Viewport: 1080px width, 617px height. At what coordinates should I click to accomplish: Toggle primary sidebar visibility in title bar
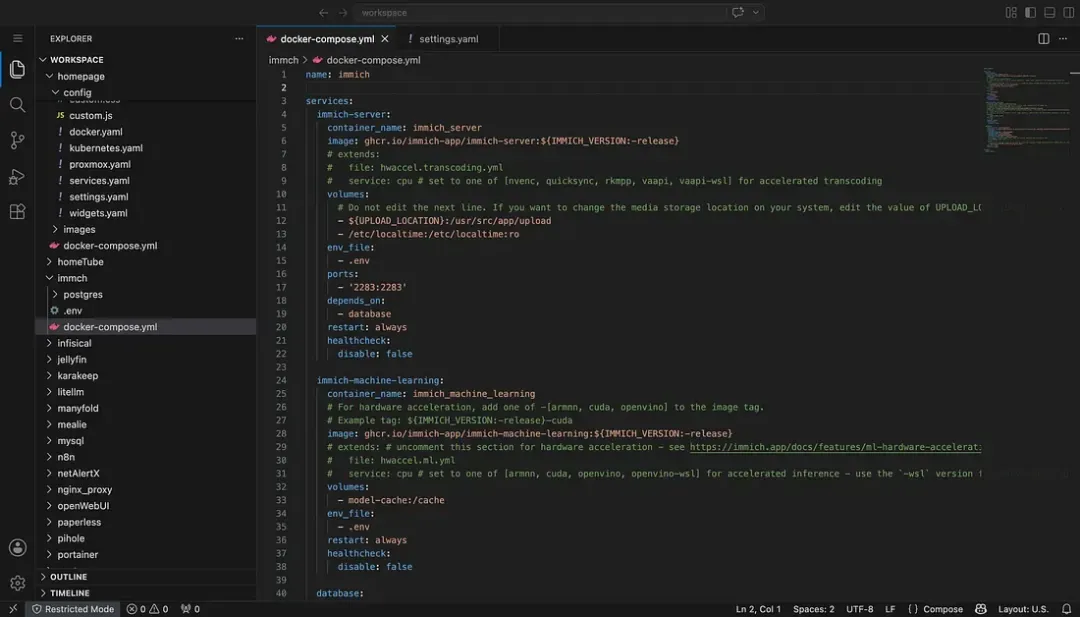1030,12
